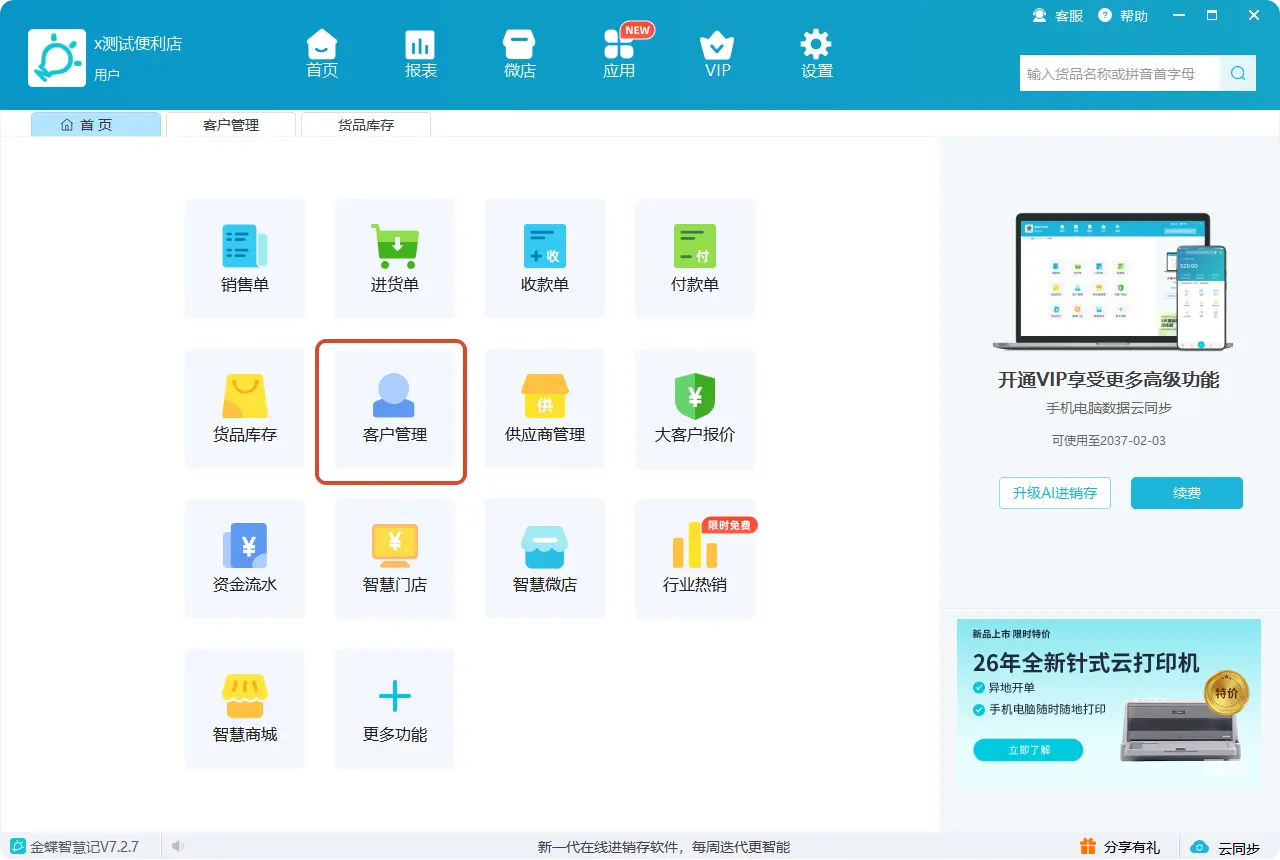Open the 客户管理 customer management tile
Screen dimensions: 1280x860
395,409
